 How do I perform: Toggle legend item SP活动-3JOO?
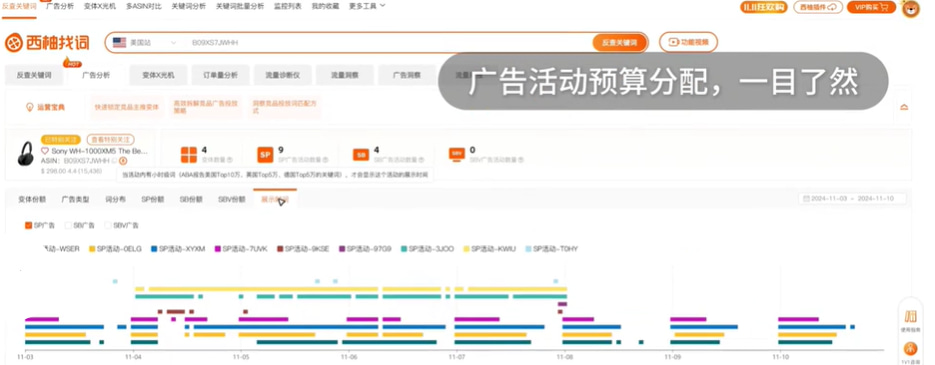coord(427,249)
